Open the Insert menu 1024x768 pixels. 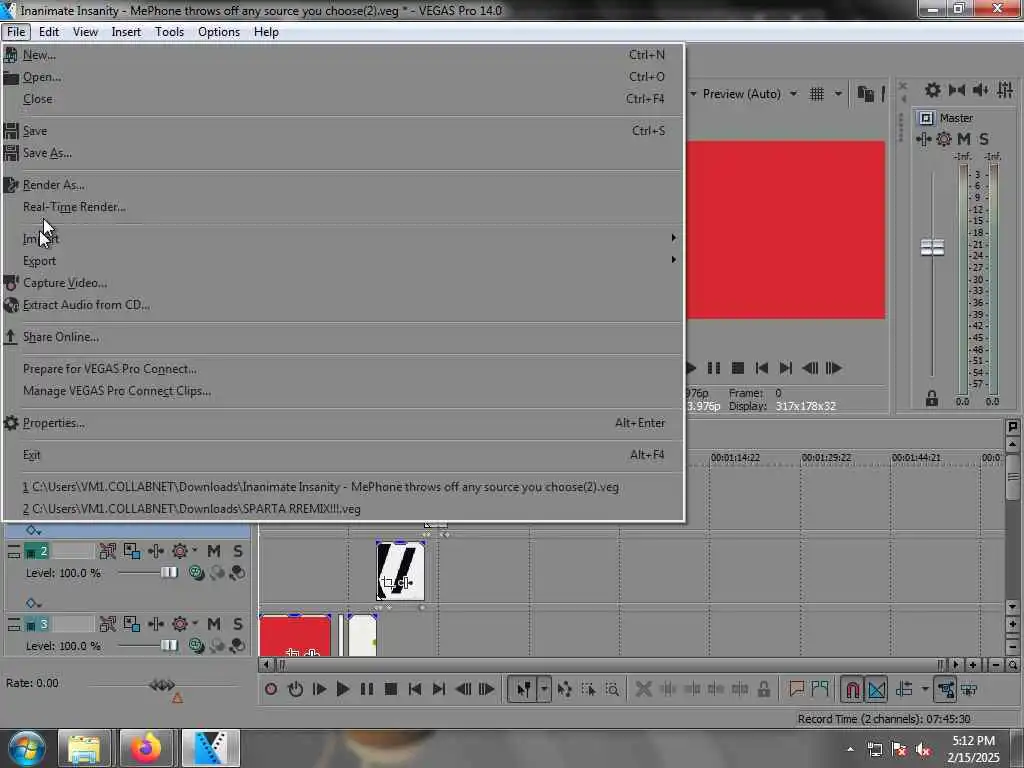pyautogui.click(x=126, y=32)
